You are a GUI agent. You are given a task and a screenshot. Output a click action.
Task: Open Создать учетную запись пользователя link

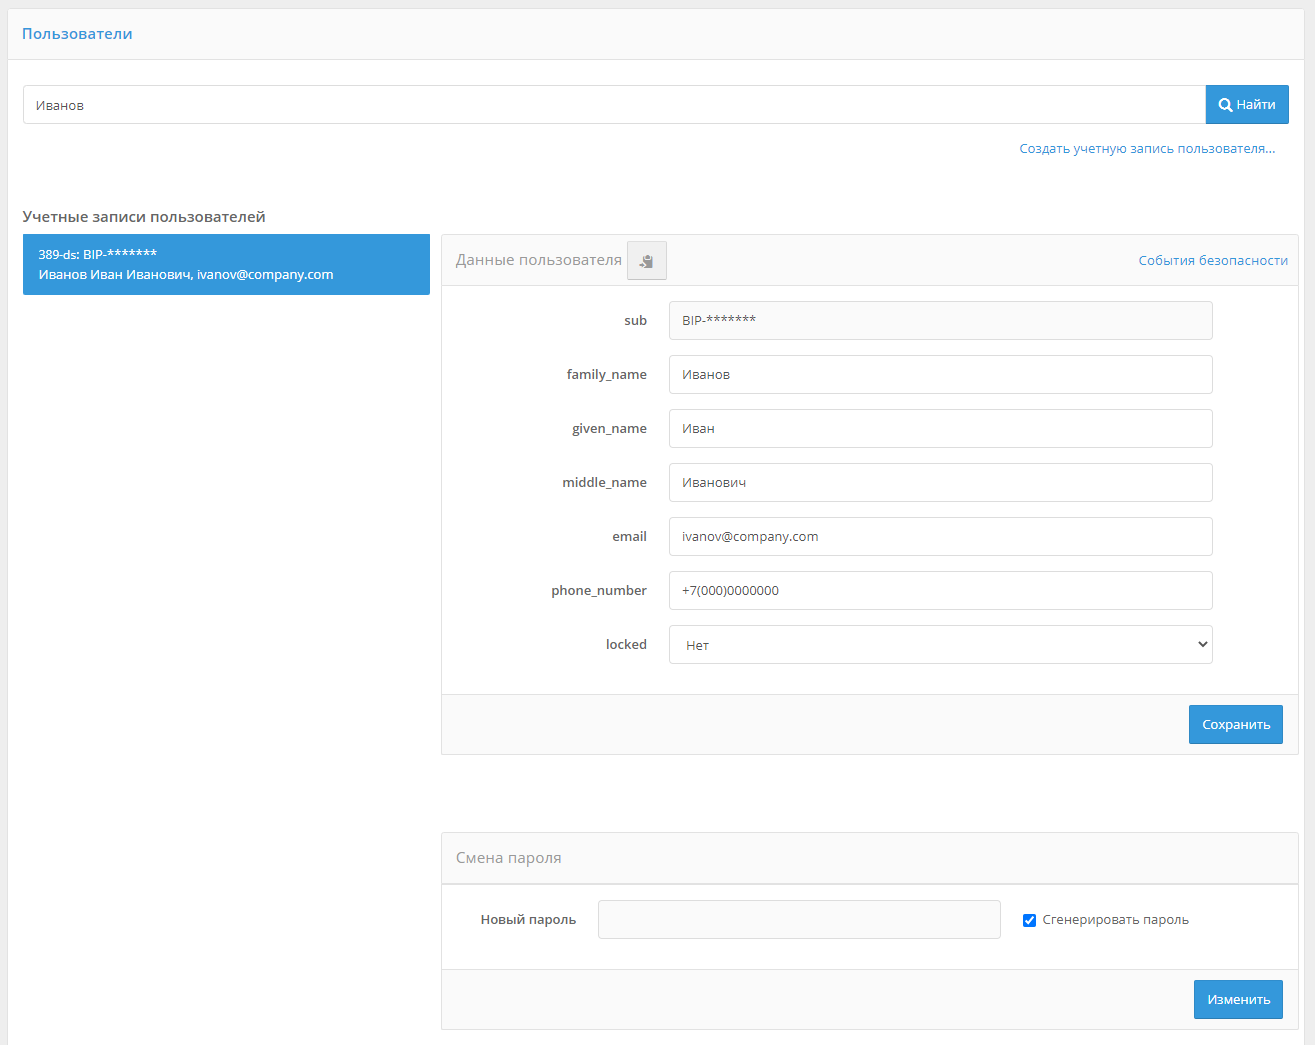tap(1146, 149)
